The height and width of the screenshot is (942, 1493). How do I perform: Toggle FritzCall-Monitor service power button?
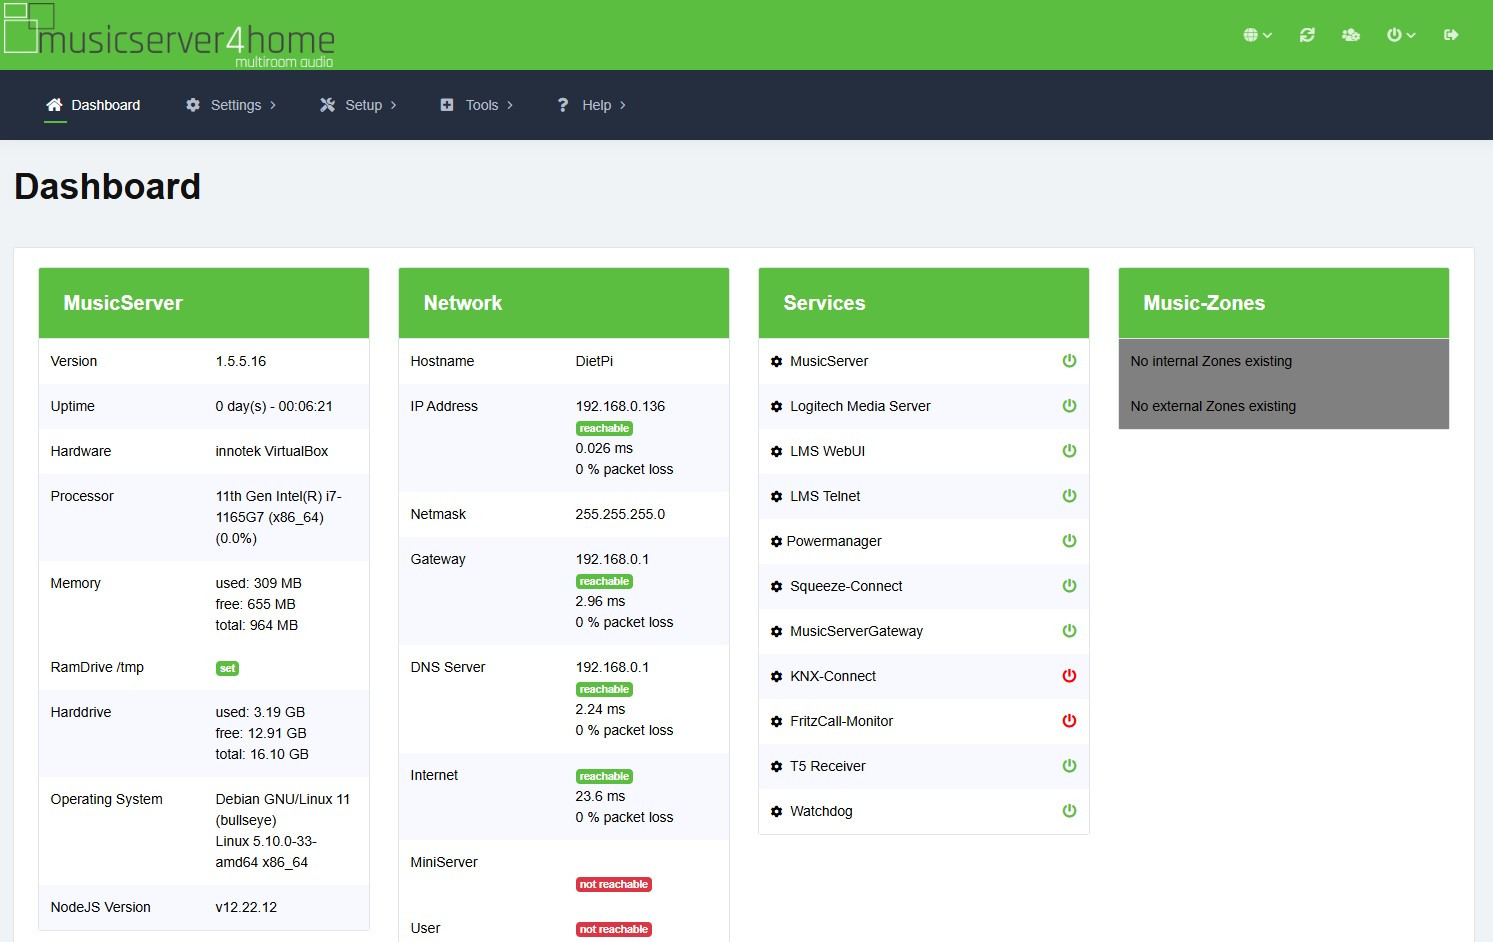(x=1069, y=721)
